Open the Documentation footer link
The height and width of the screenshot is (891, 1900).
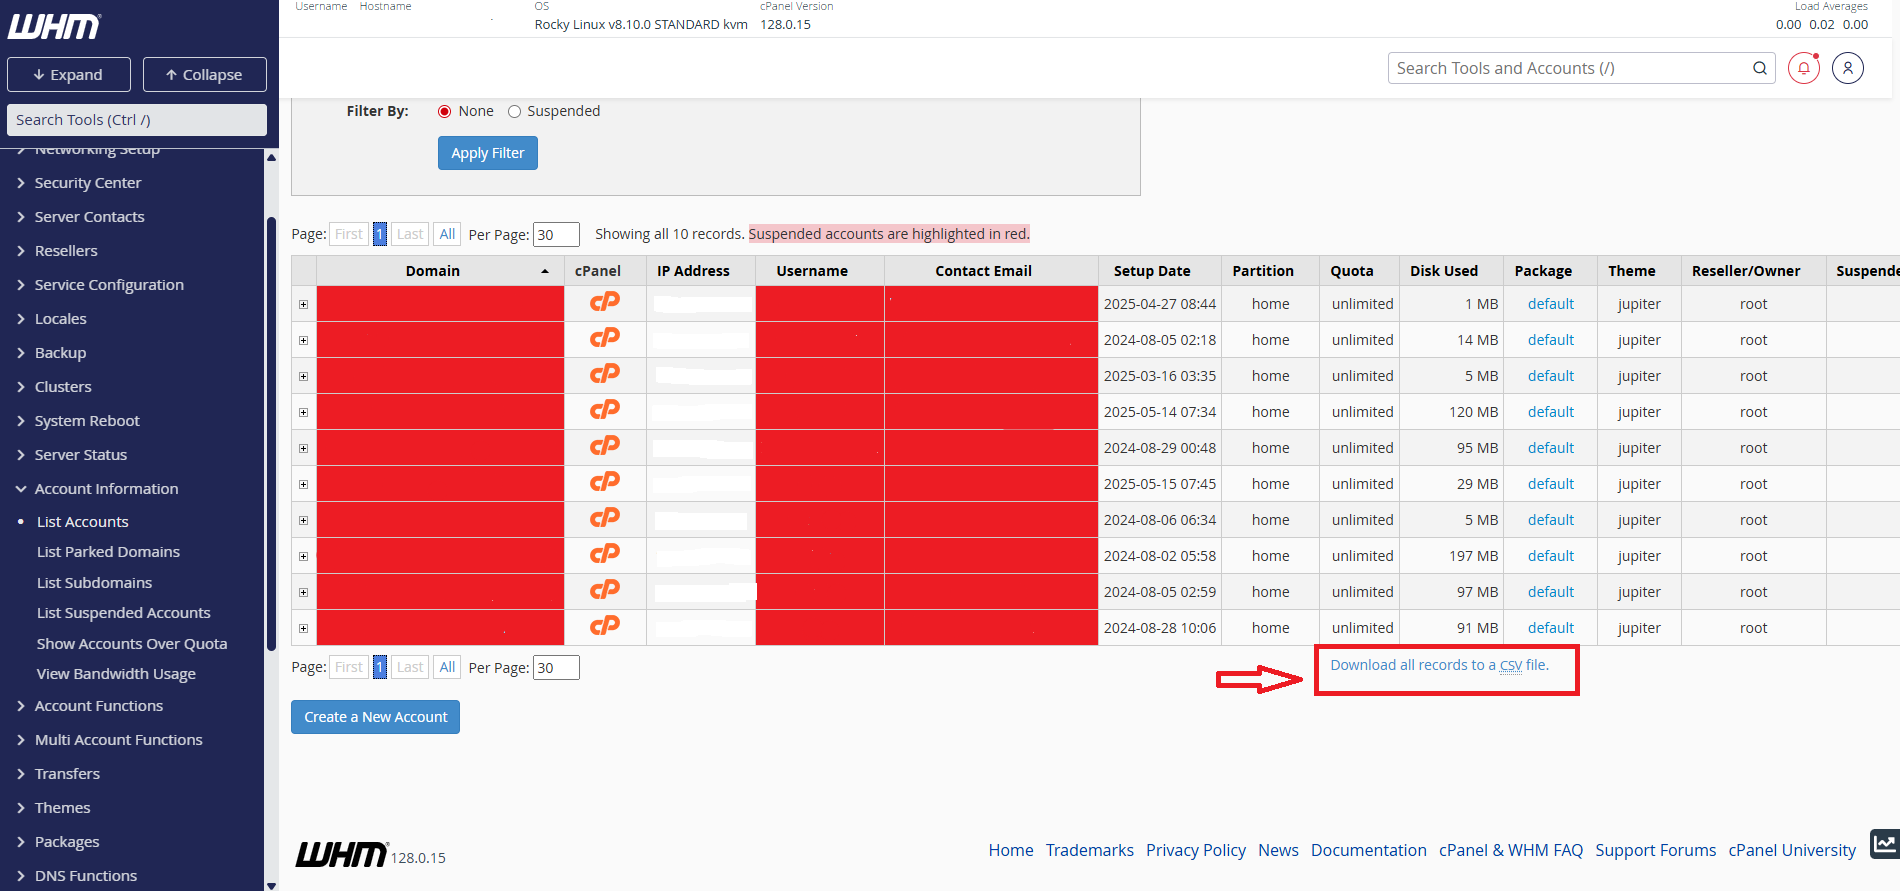click(1369, 850)
